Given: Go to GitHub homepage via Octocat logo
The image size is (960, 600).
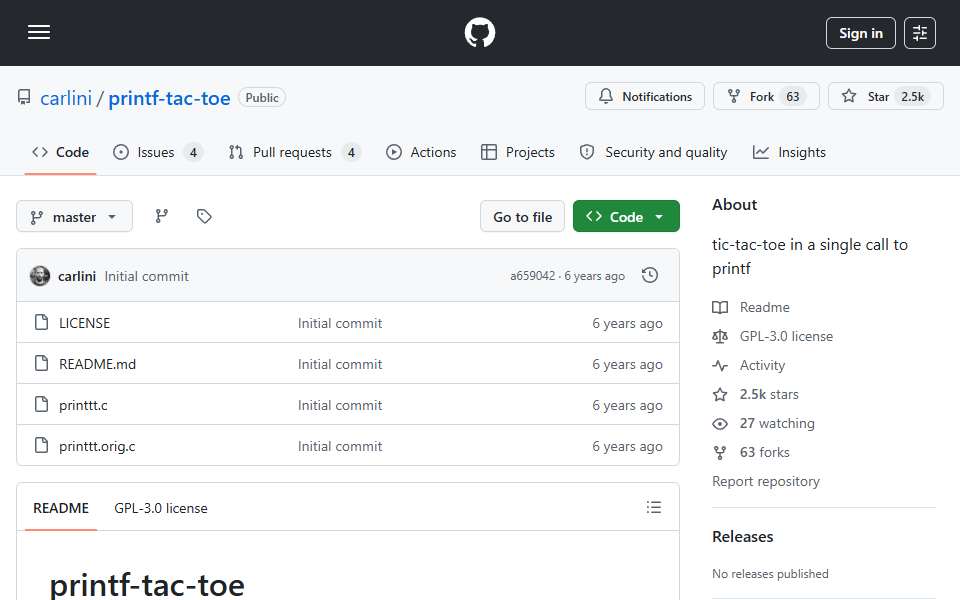Looking at the screenshot, I should pos(479,32).
